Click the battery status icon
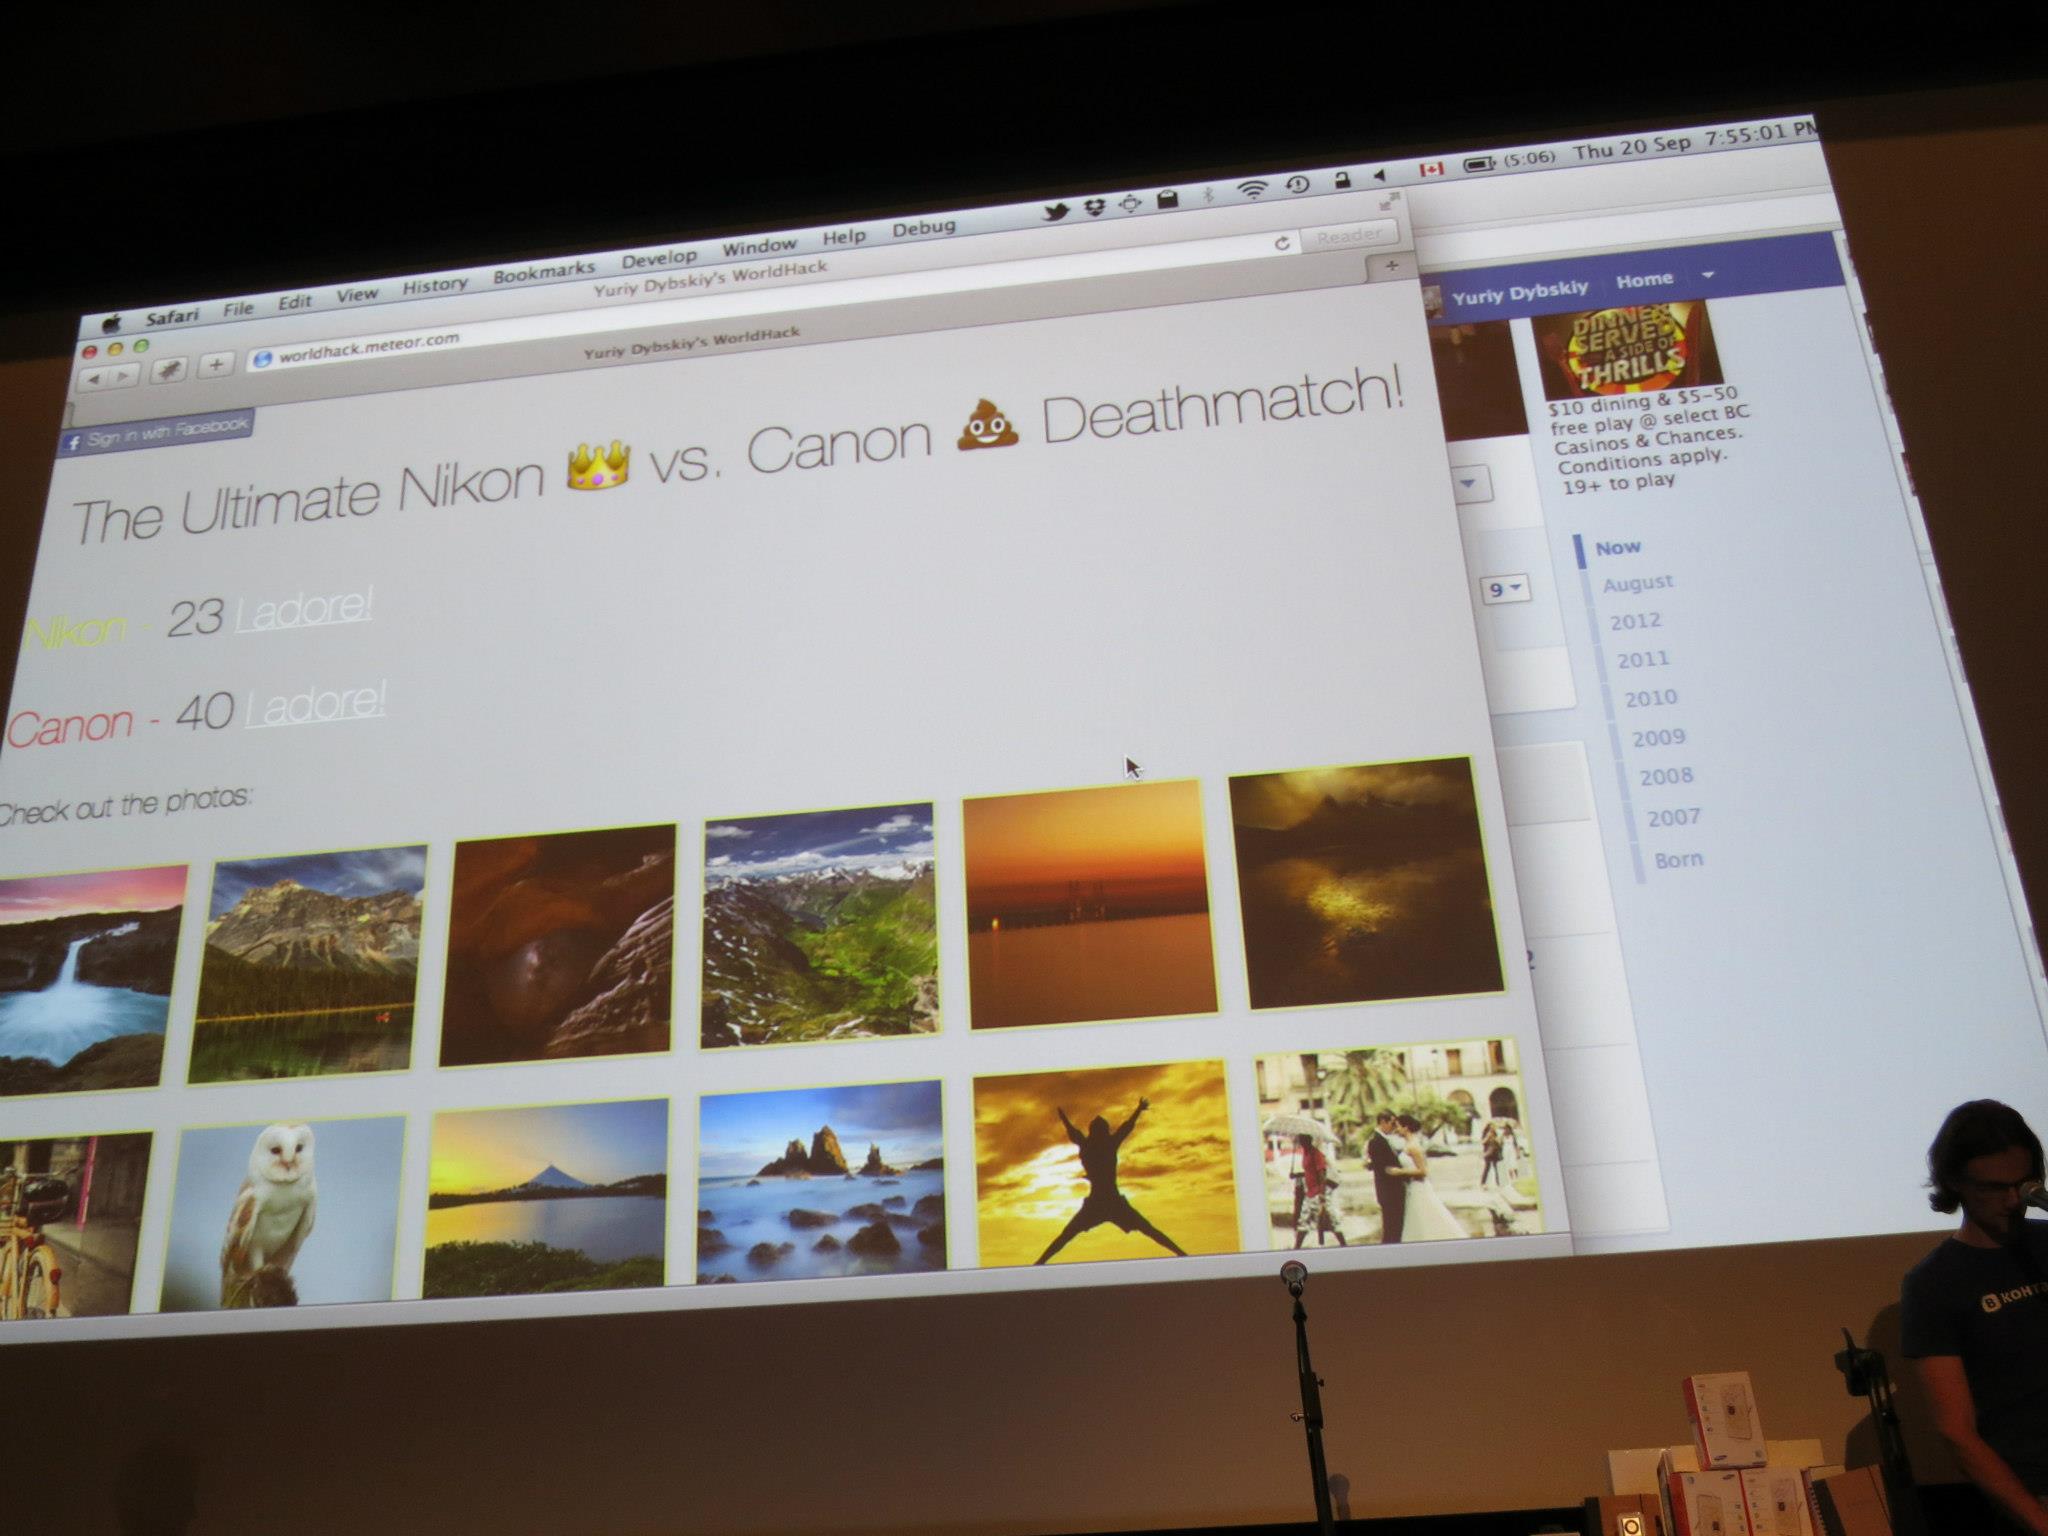2048x1536 pixels. coord(1479,164)
